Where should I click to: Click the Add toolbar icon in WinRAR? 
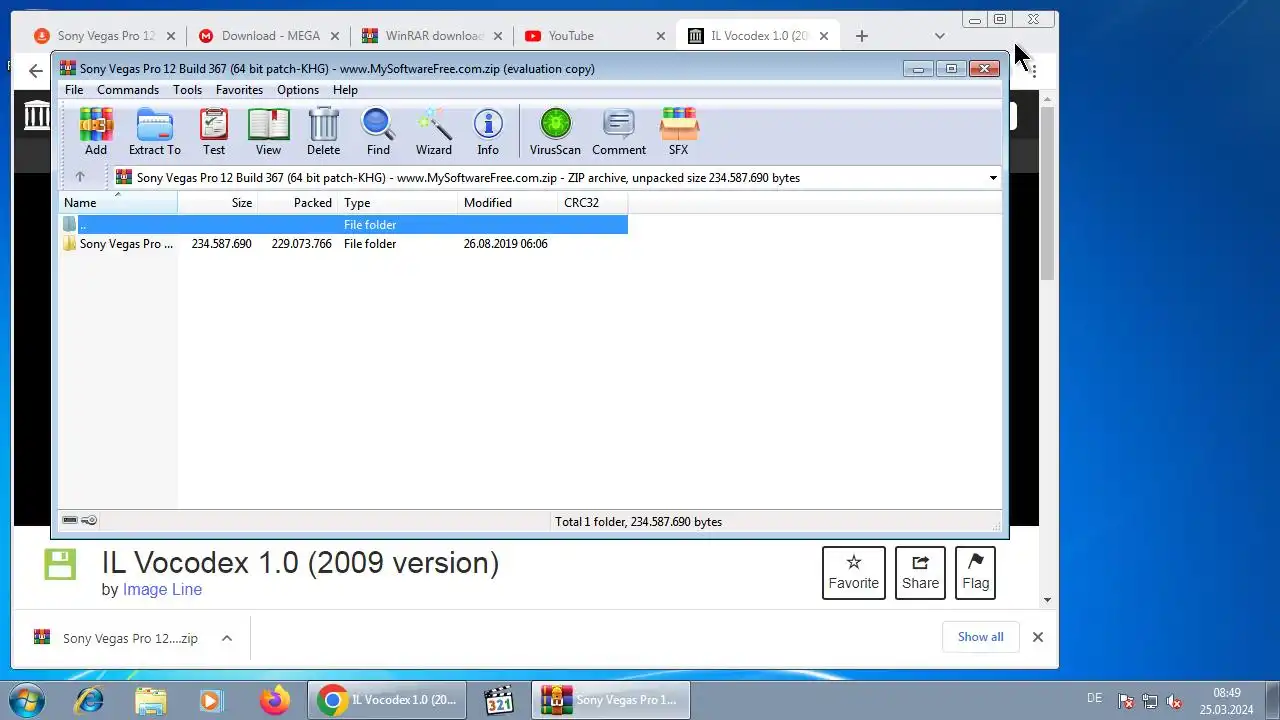[x=96, y=131]
